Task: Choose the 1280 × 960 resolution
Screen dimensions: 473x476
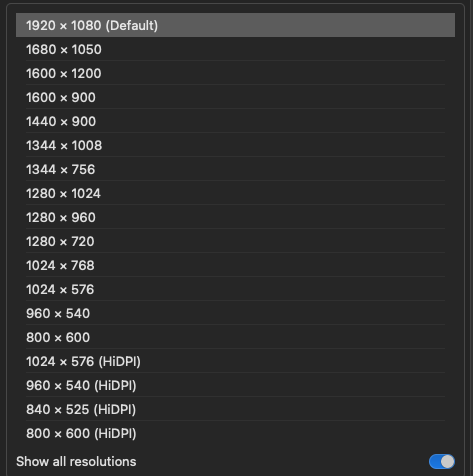Action: 235,217
